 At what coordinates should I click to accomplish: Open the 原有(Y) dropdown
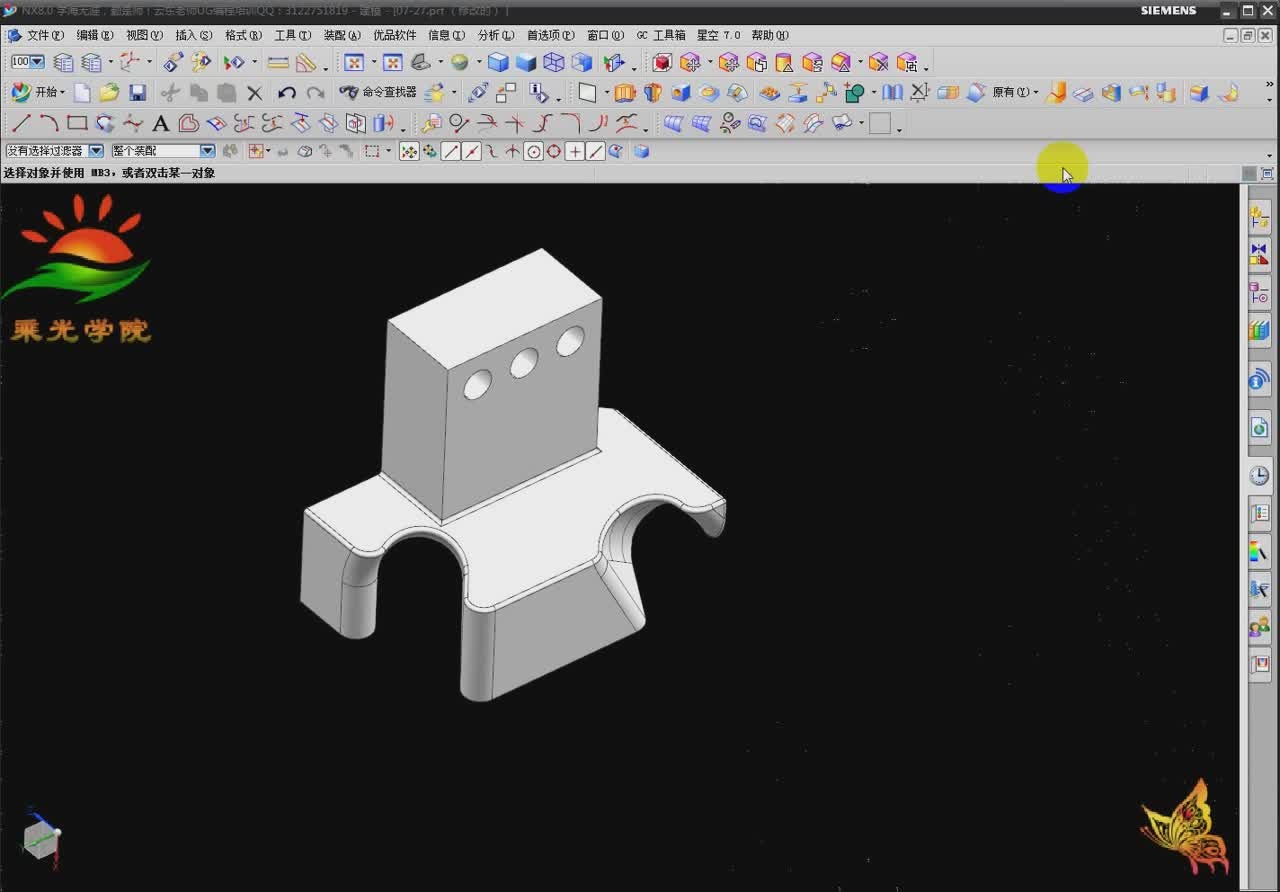click(x=1015, y=93)
